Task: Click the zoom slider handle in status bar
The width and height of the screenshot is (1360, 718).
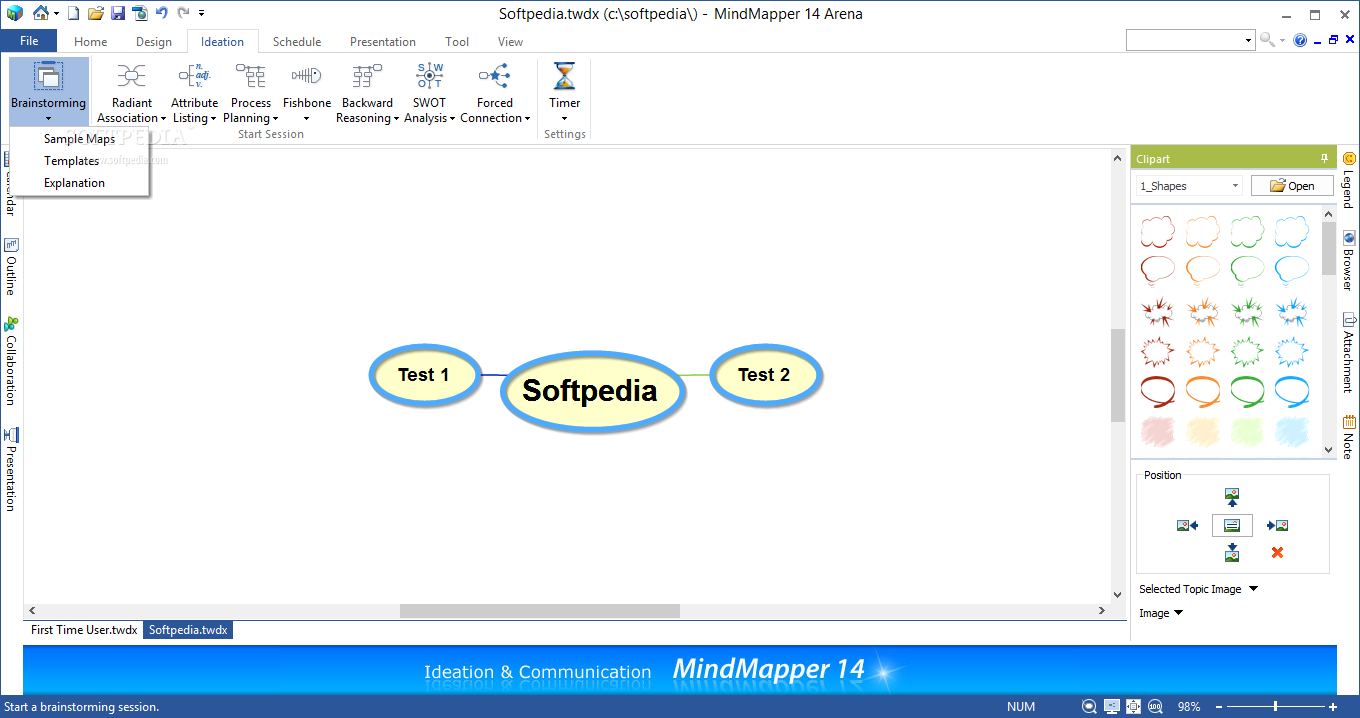Action: 1275,706
